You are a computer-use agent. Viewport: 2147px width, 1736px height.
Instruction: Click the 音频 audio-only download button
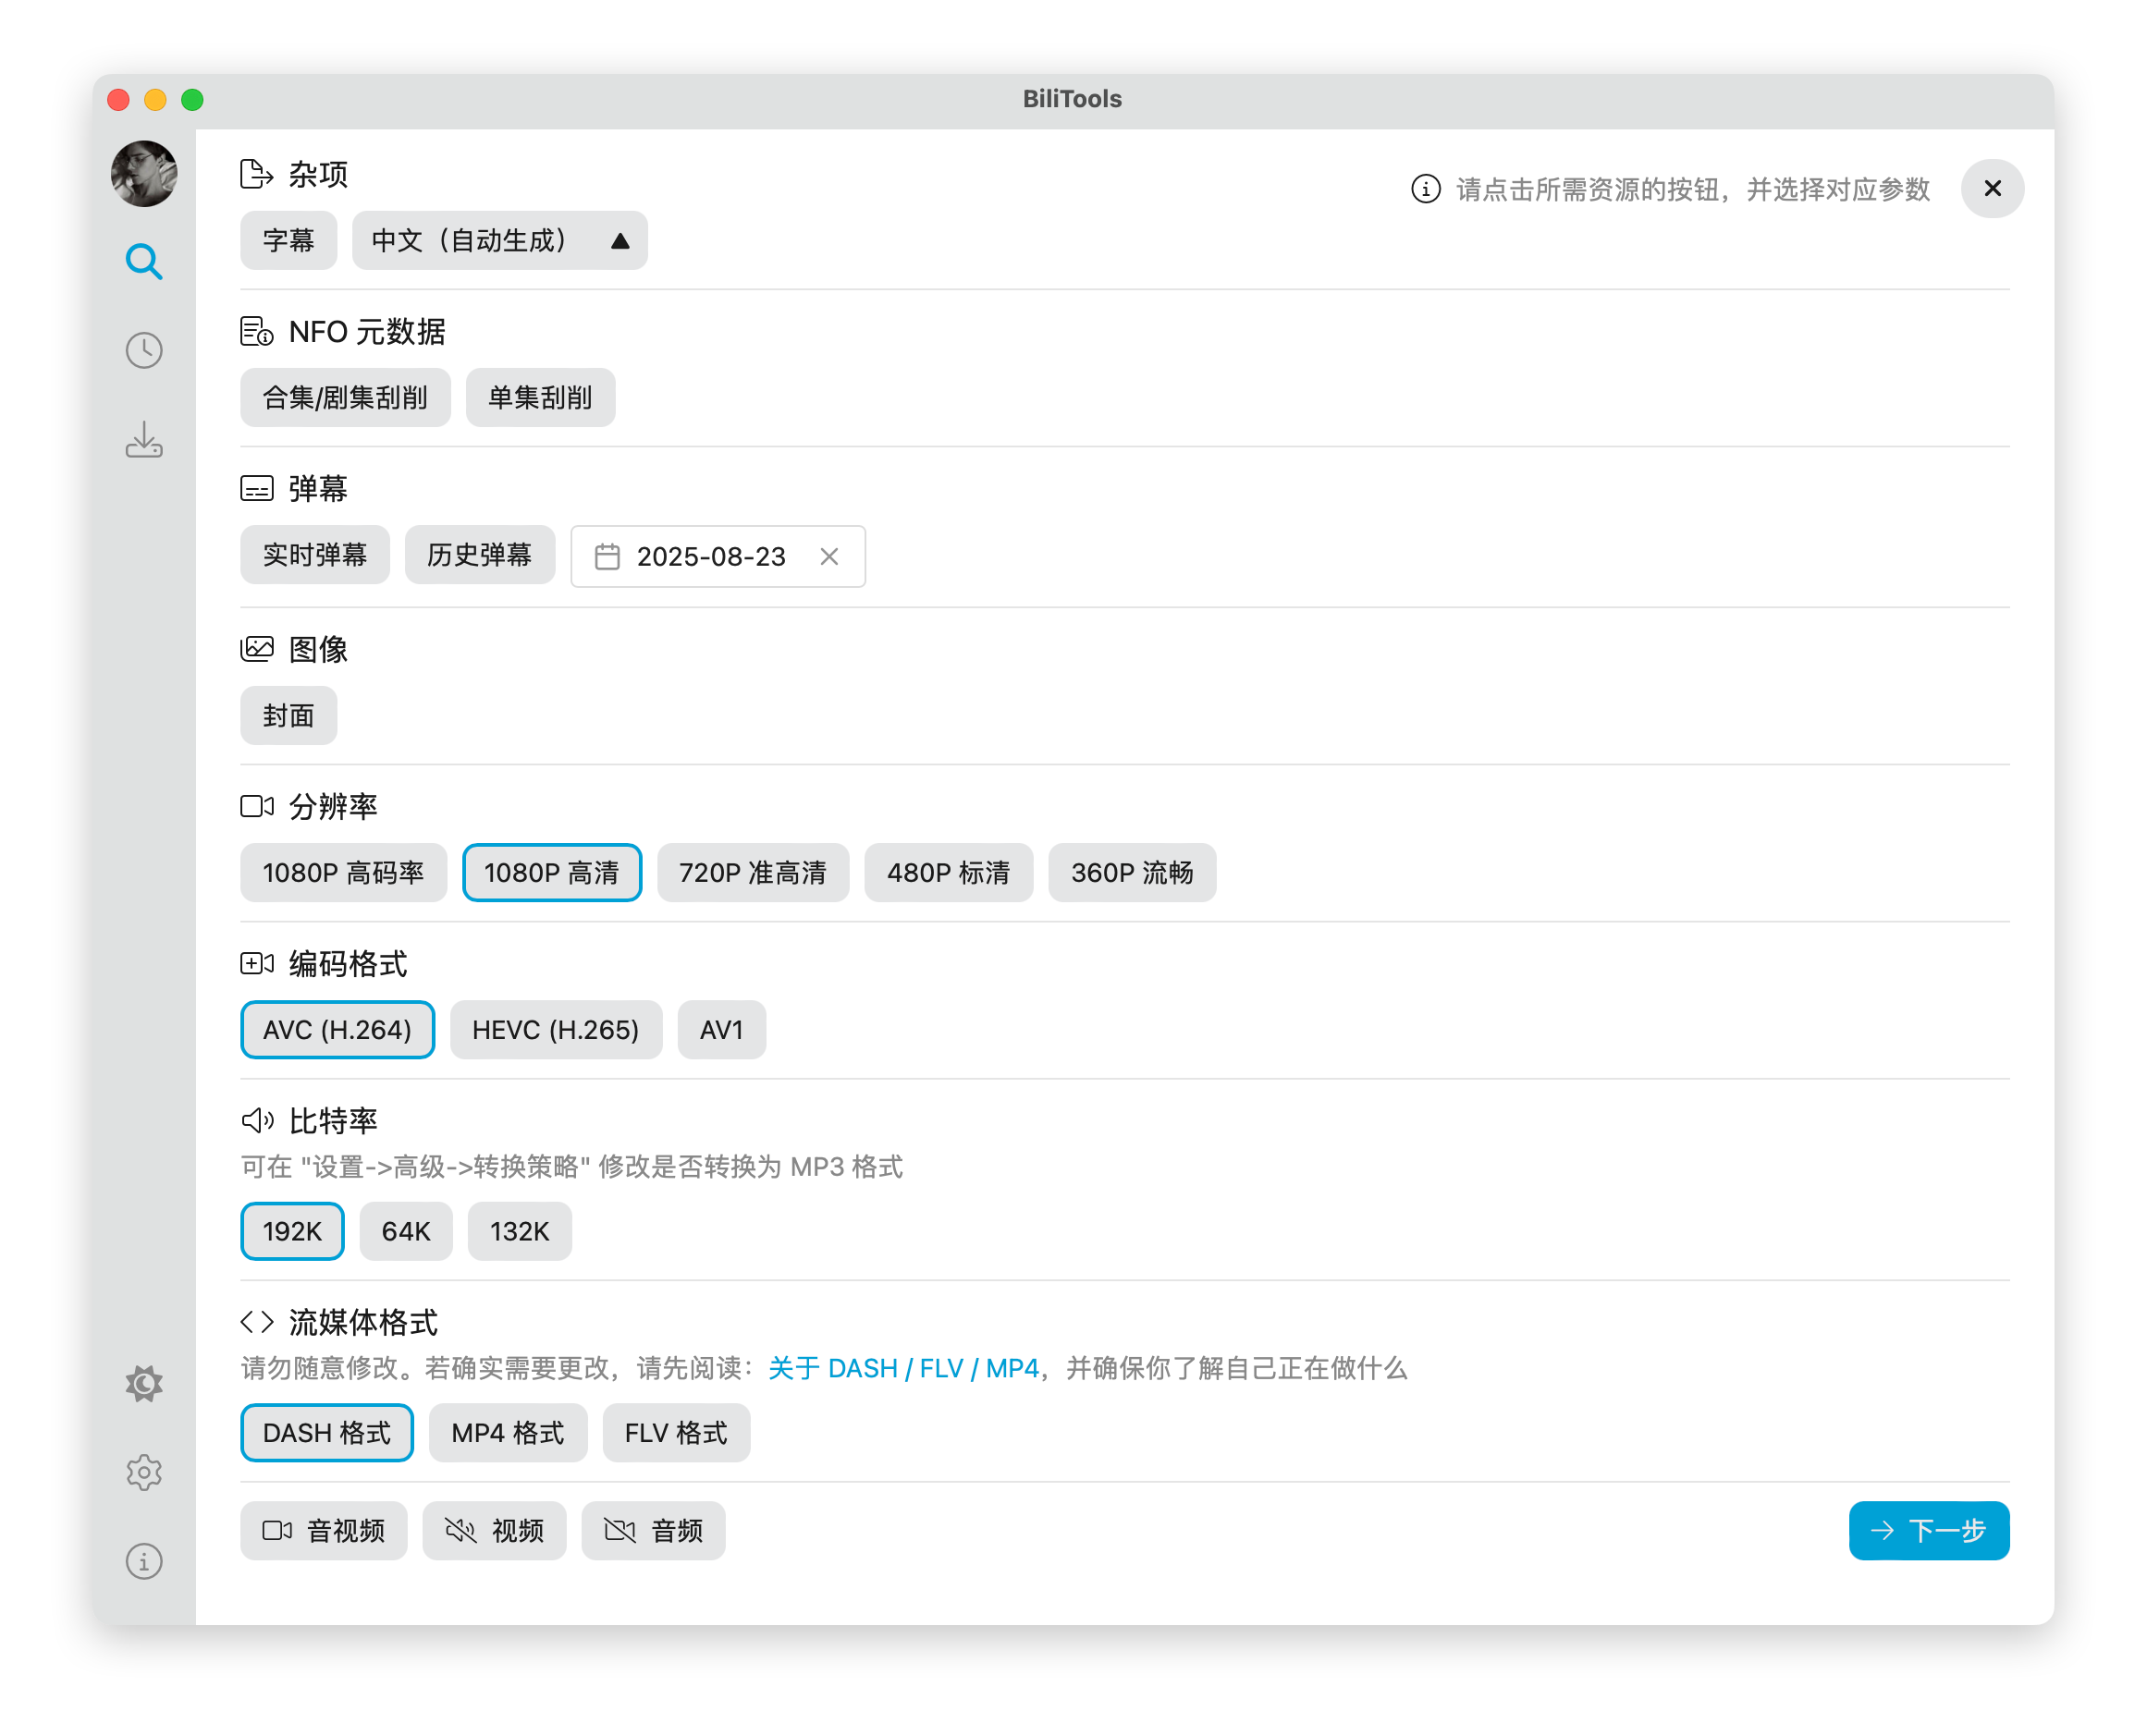click(653, 1531)
